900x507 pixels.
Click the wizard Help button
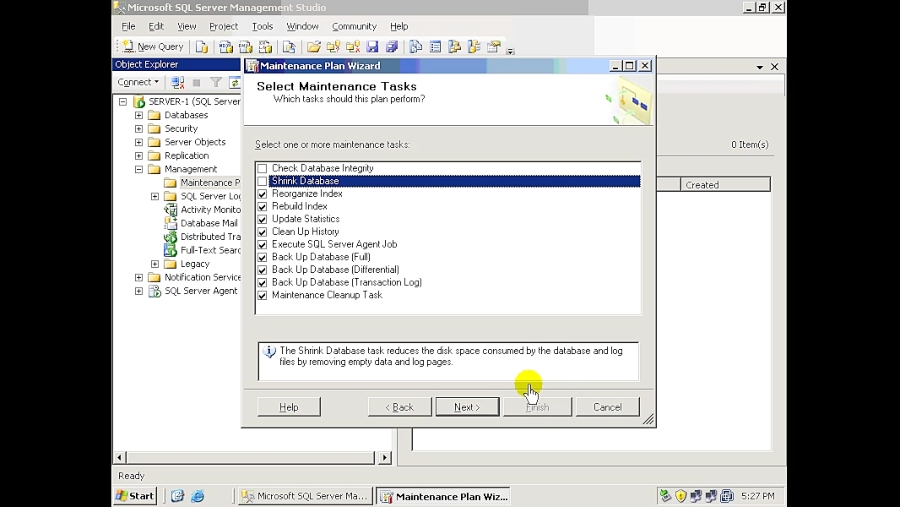click(x=289, y=407)
